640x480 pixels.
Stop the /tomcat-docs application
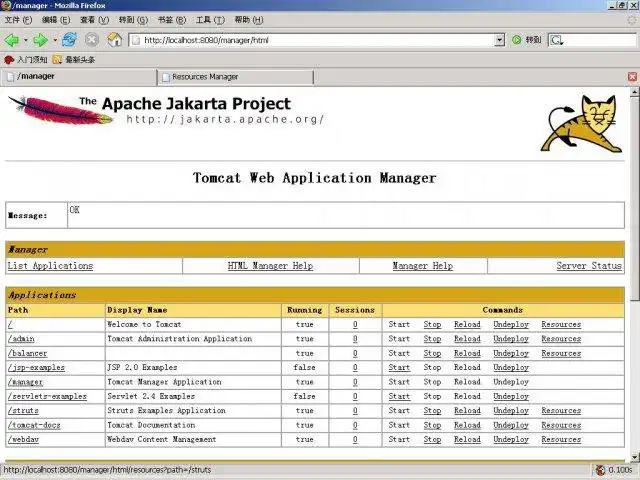[x=432, y=425]
